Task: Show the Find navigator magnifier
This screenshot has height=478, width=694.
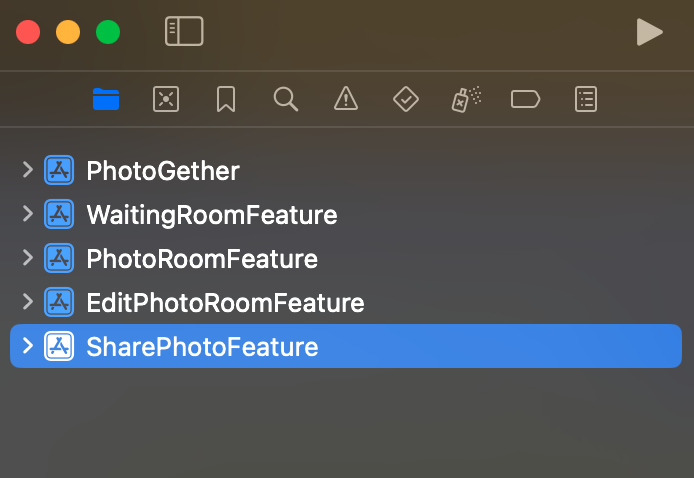Action: coord(285,98)
